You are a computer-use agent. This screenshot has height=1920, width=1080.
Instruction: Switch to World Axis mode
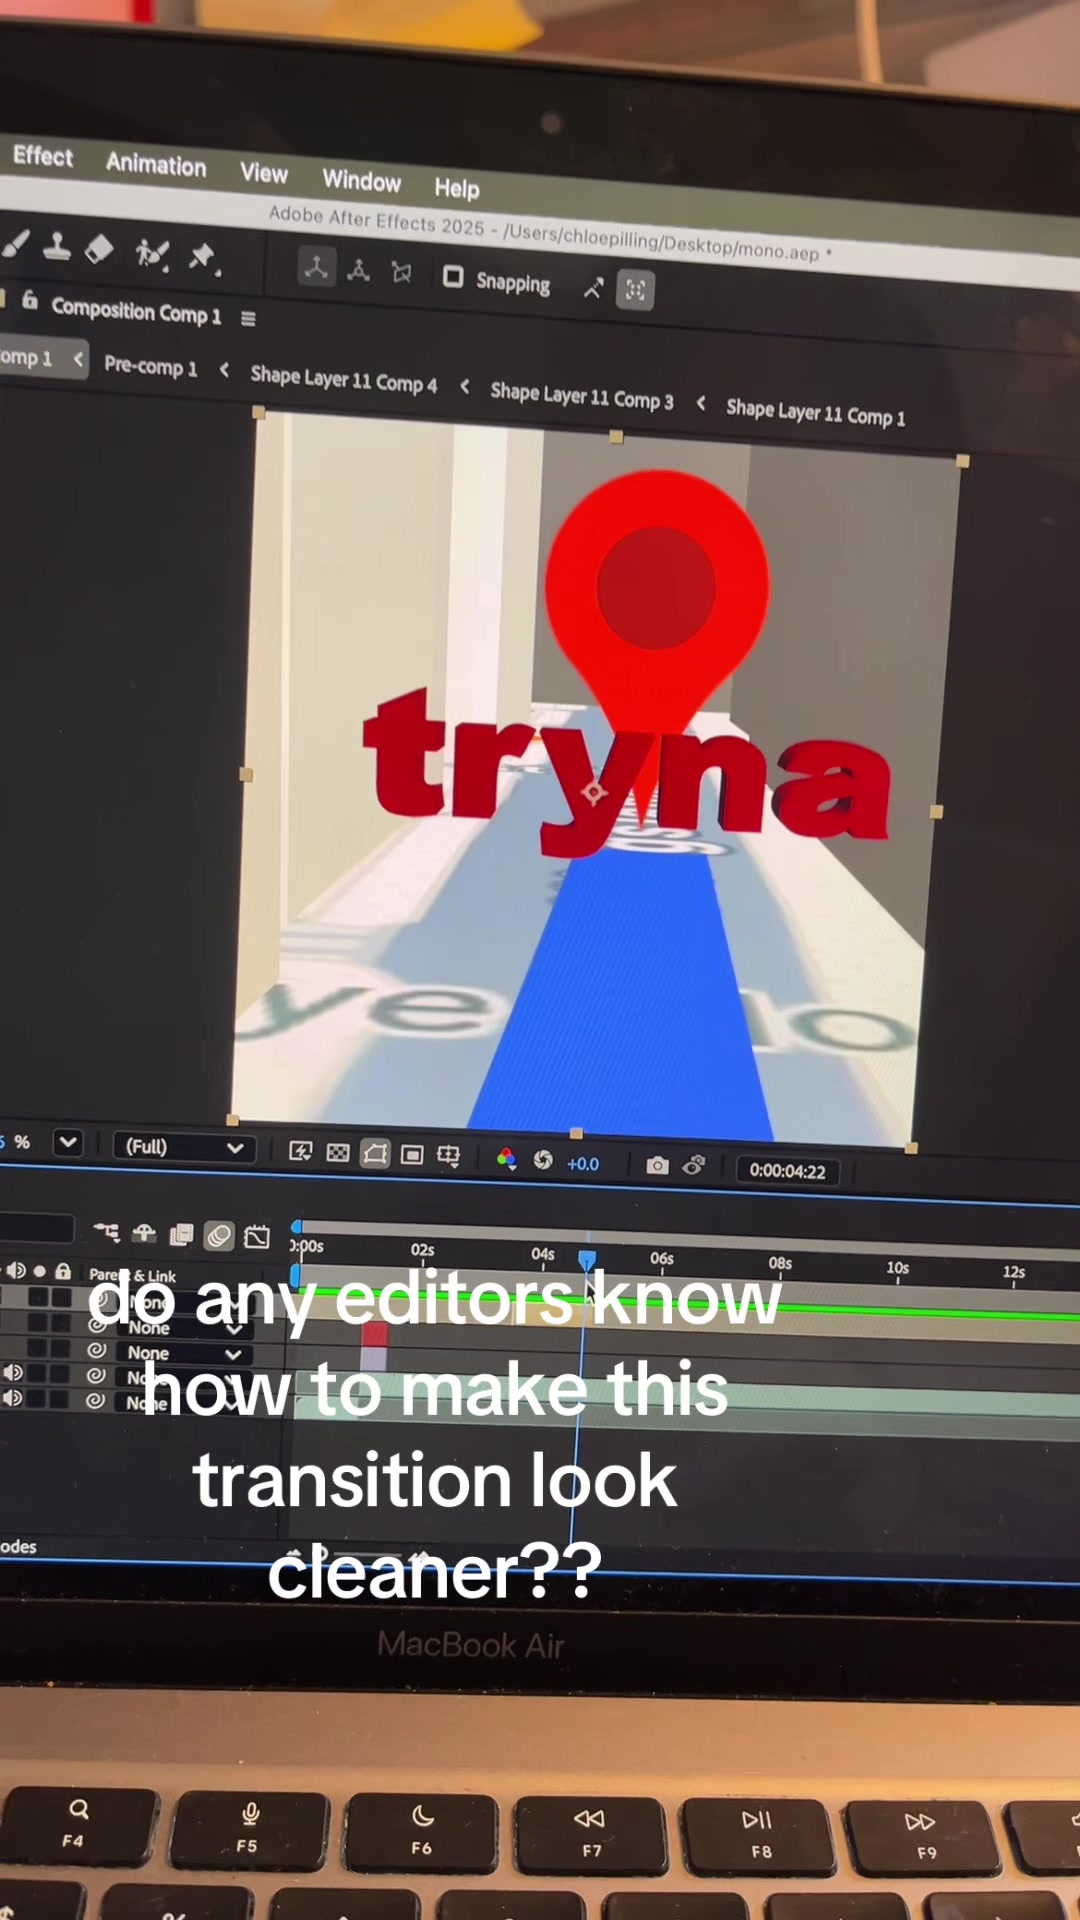358,270
